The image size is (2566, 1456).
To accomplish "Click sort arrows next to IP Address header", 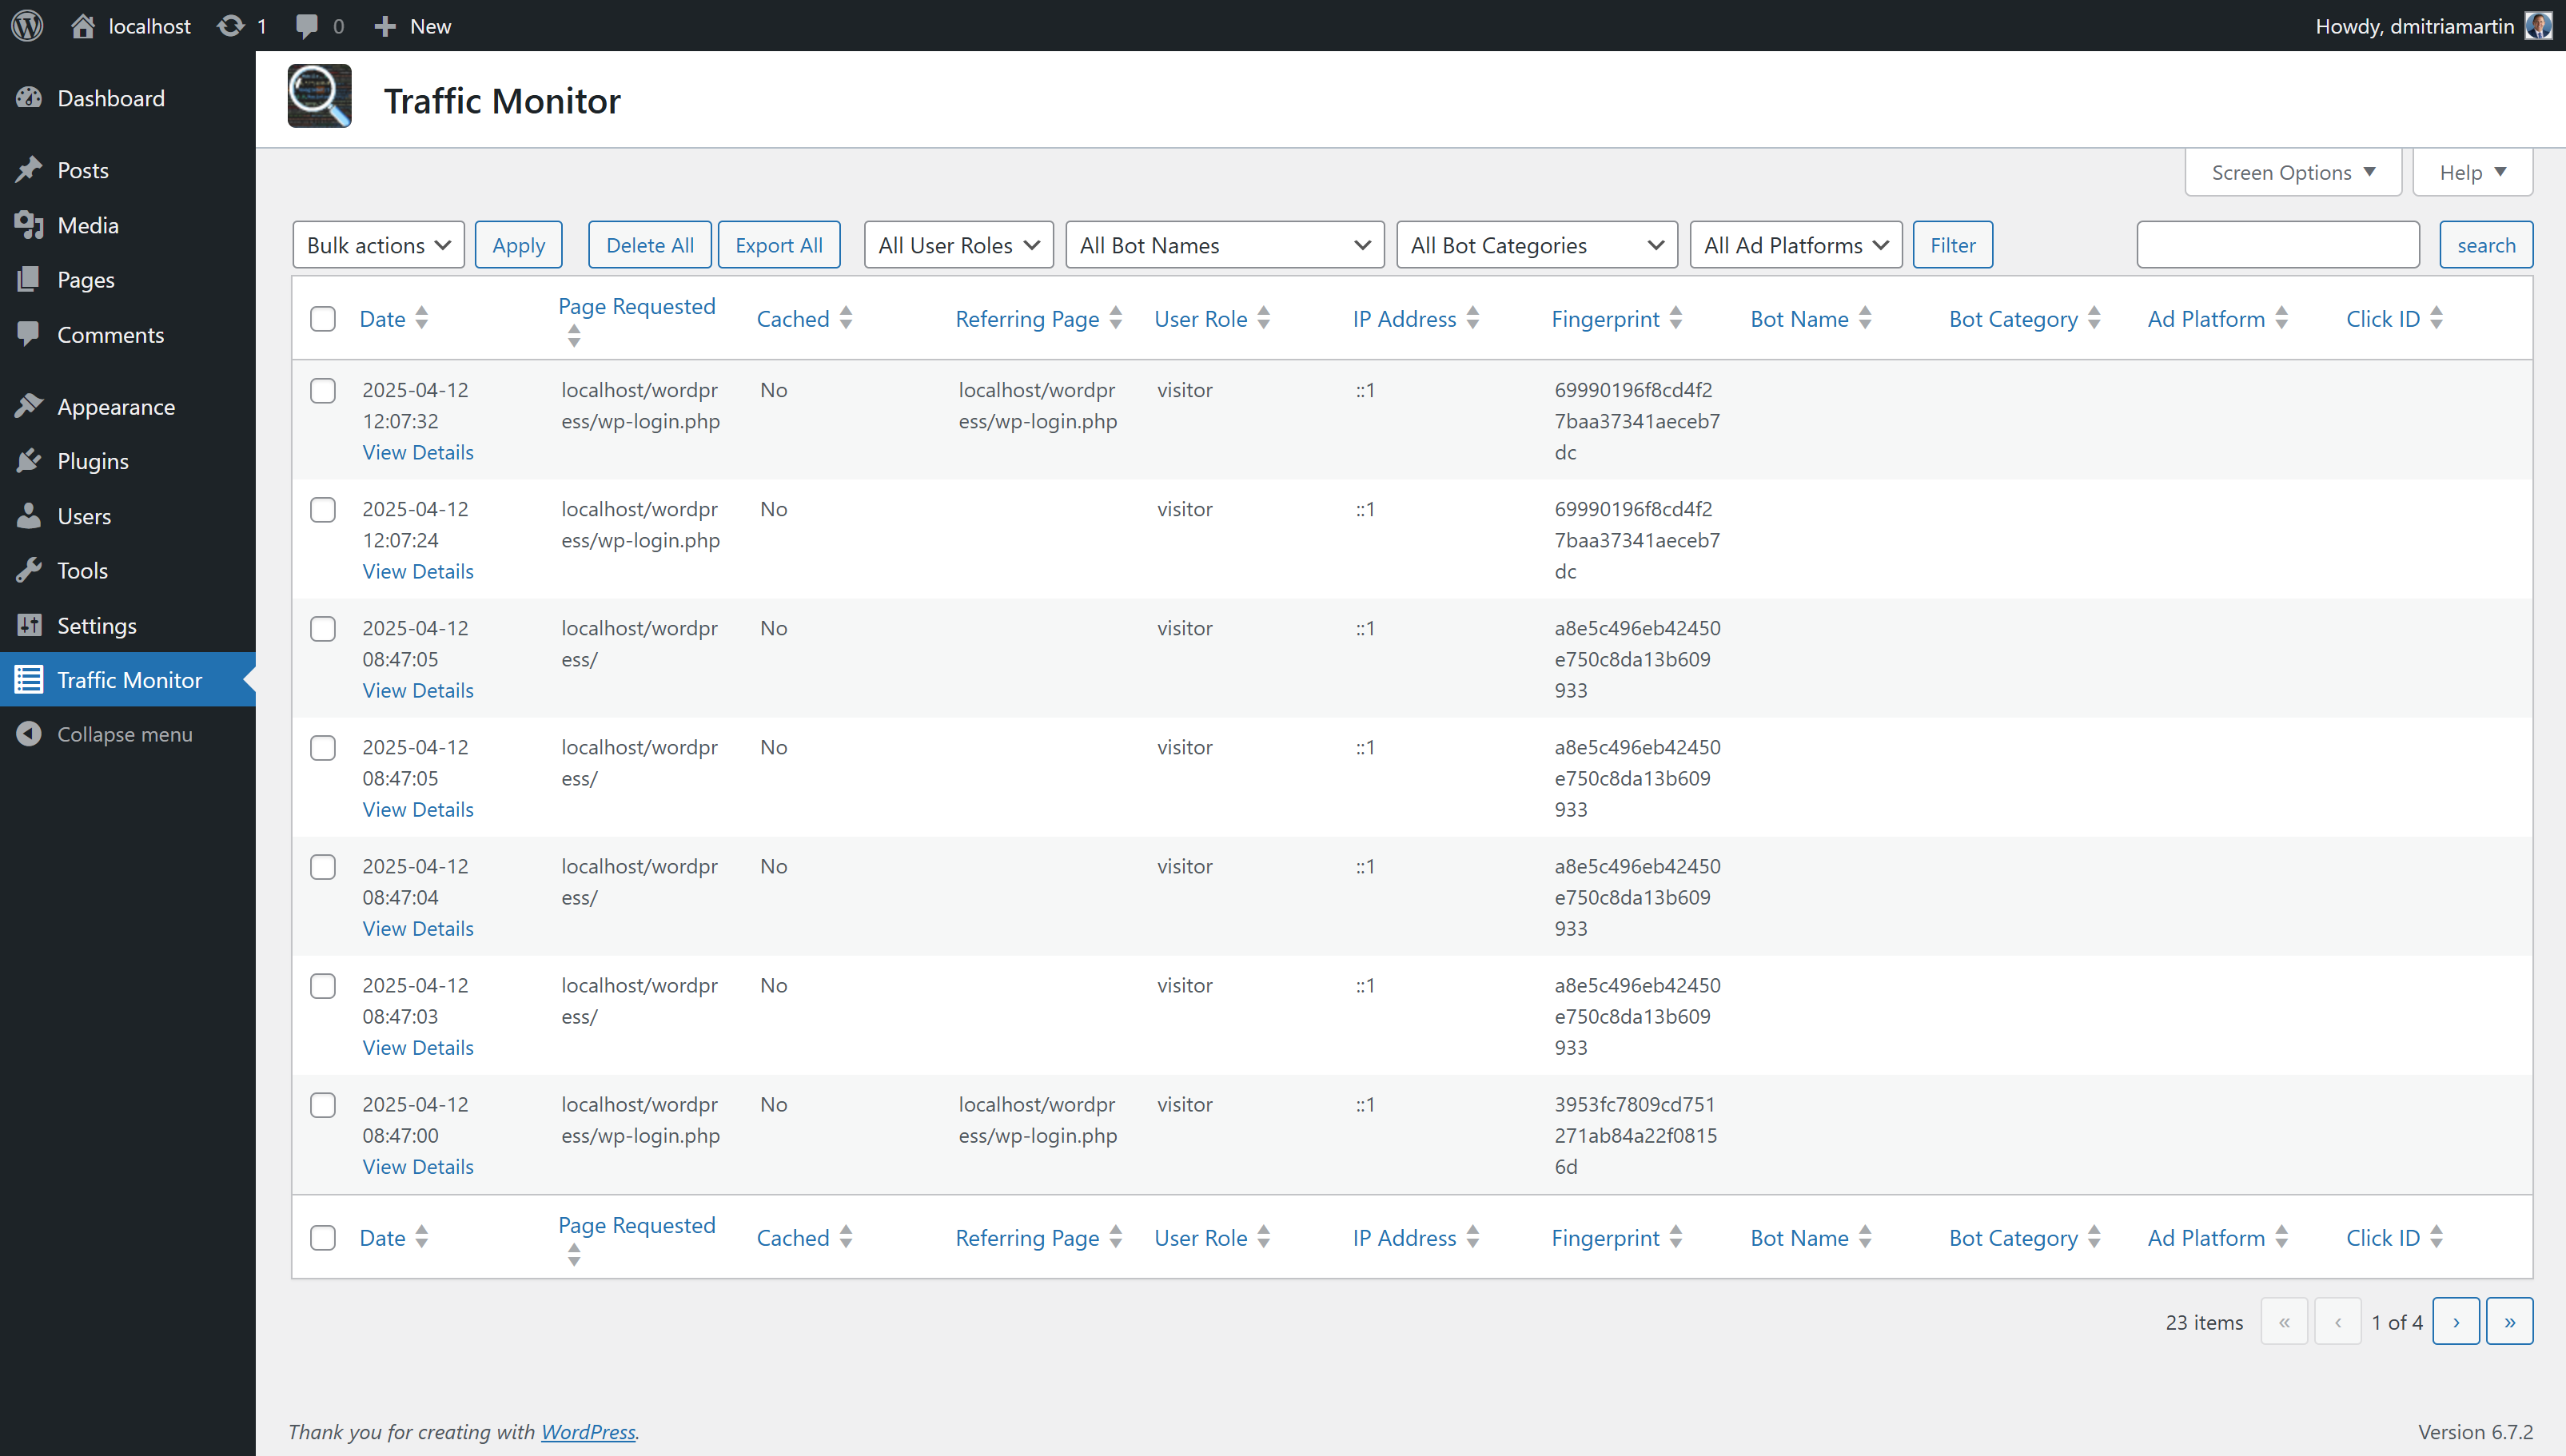I will [x=1473, y=318].
